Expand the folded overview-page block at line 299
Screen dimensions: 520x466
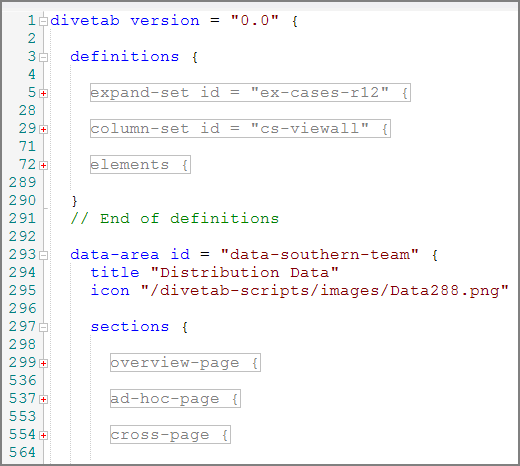pos(43,364)
